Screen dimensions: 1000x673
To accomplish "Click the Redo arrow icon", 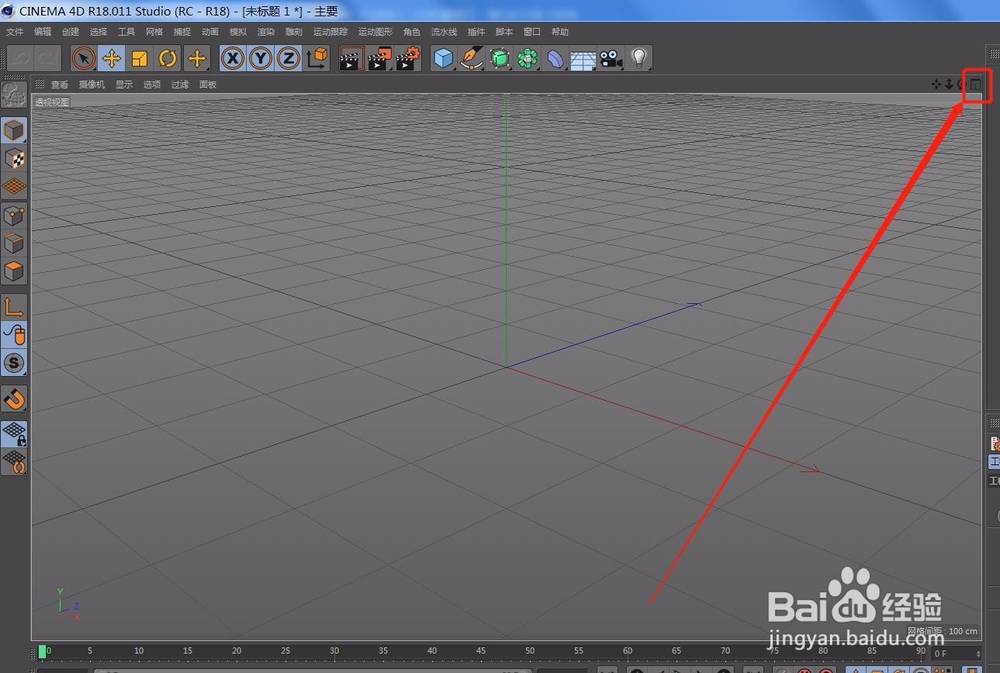I will coord(48,59).
